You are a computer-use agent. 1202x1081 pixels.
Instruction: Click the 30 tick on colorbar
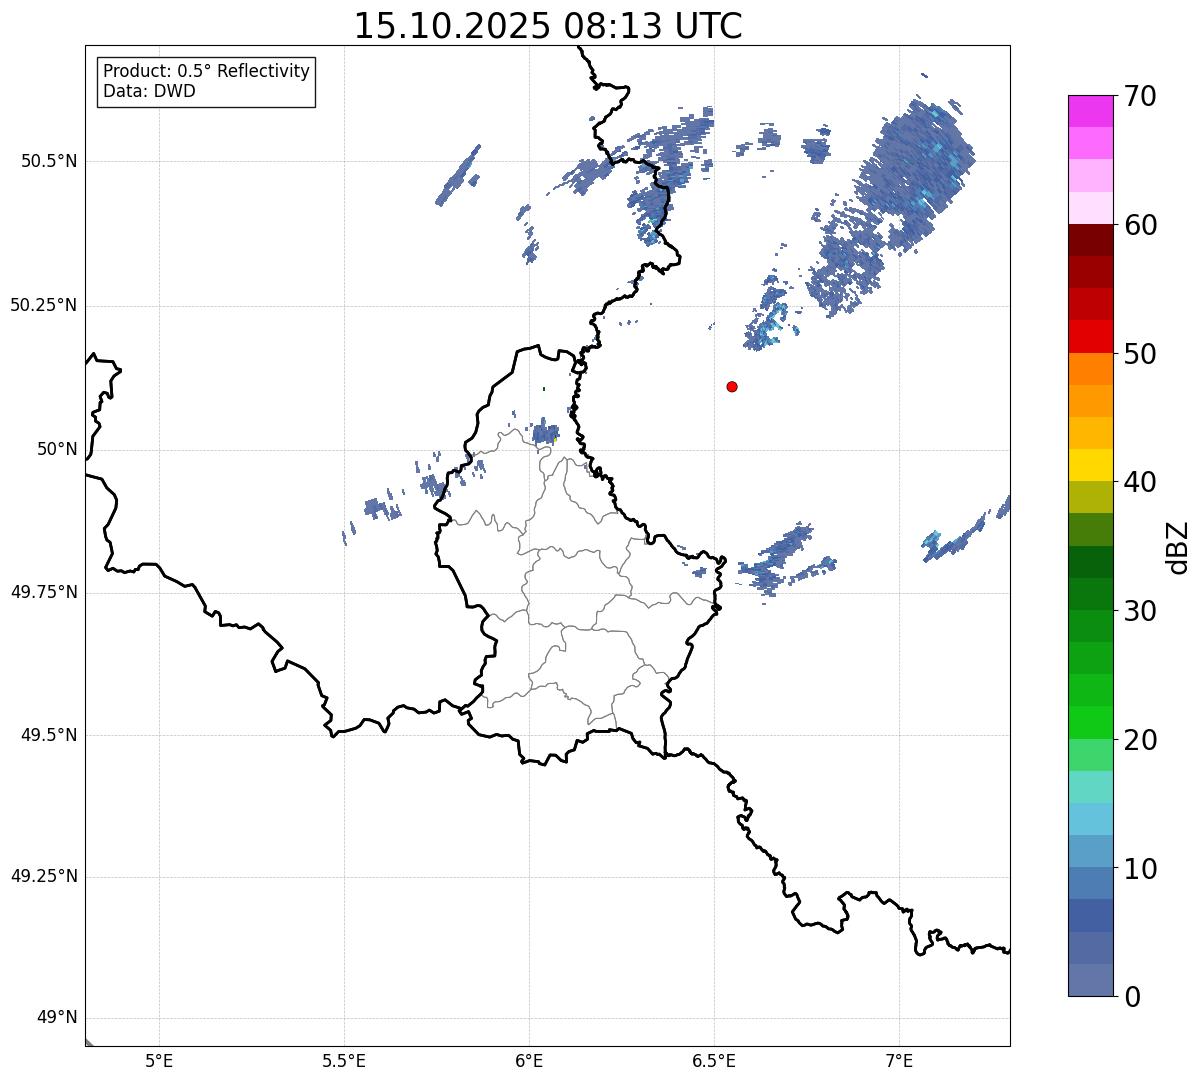click(x=1139, y=611)
